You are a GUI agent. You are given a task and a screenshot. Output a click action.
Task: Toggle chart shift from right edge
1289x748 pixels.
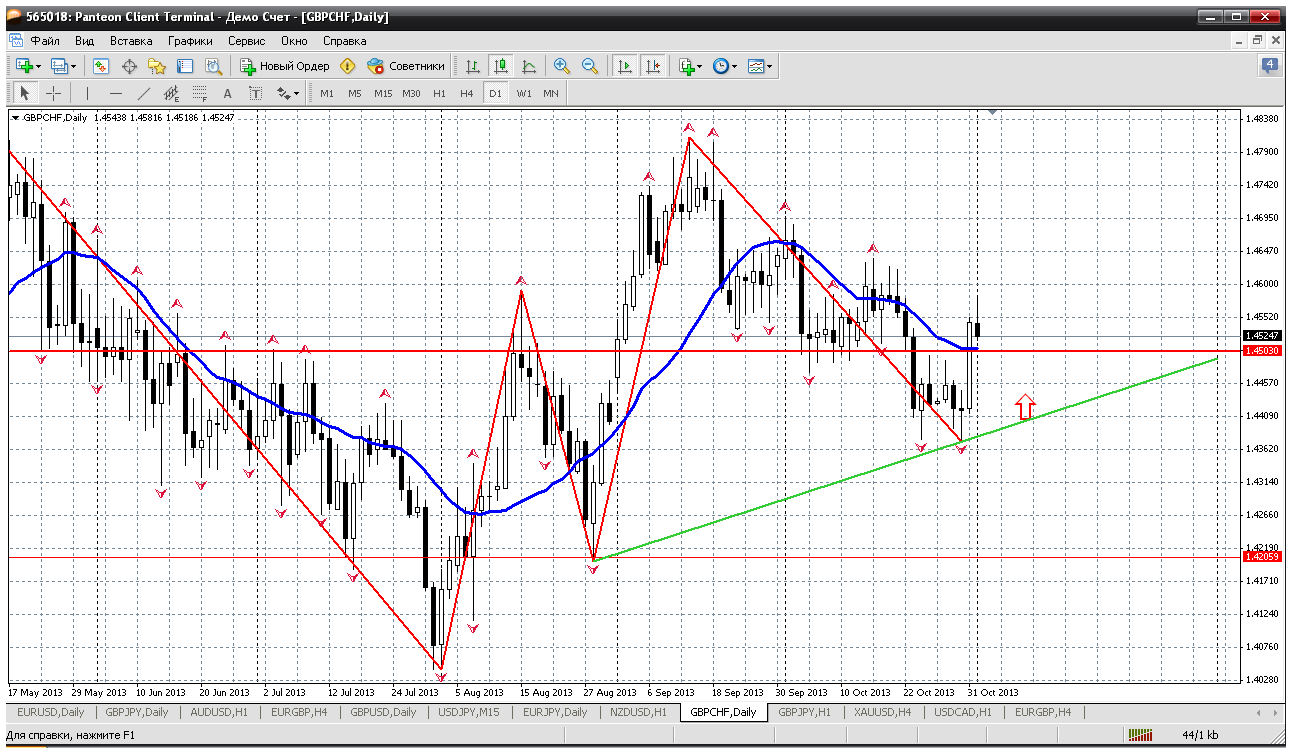tap(653, 66)
